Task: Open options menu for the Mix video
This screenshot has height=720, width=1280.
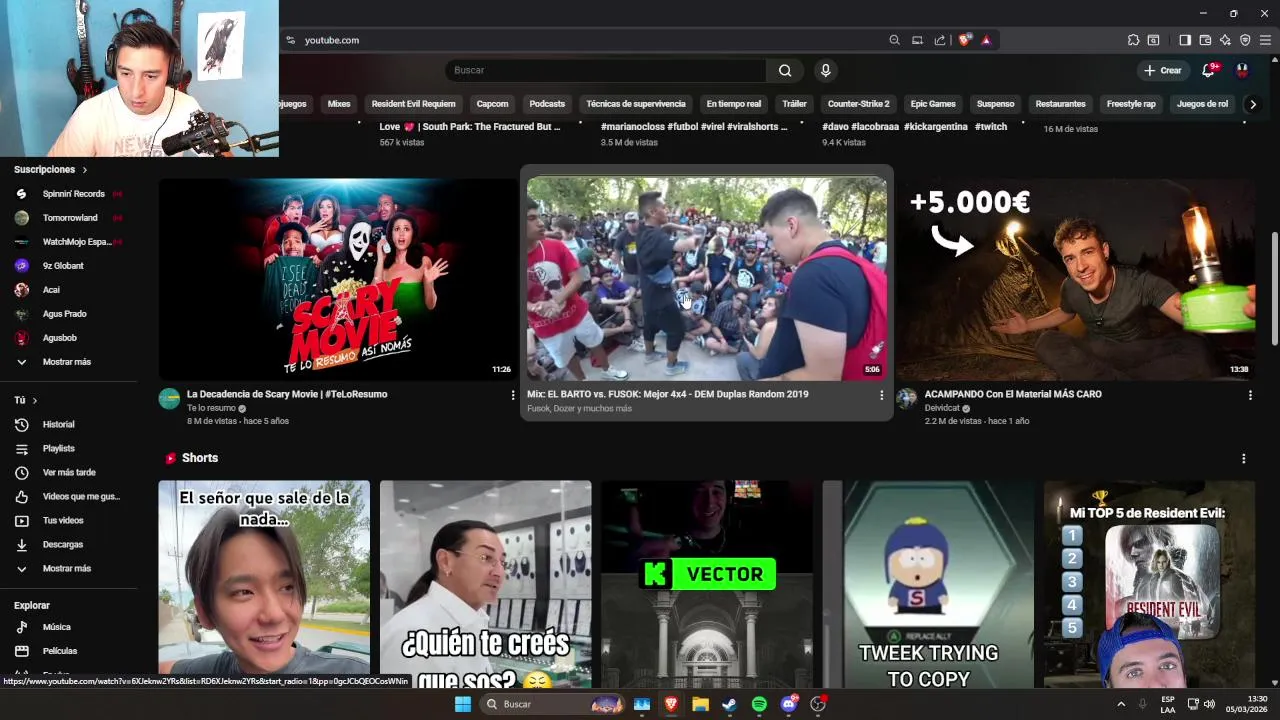Action: click(x=881, y=395)
